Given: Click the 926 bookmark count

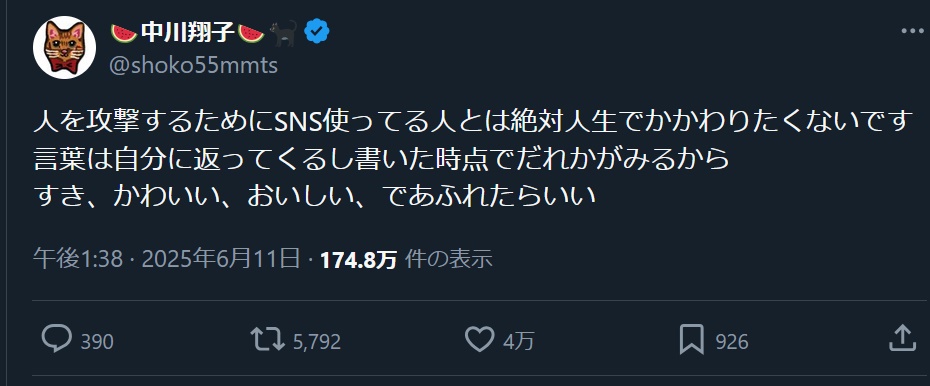Looking at the screenshot, I should [x=732, y=342].
